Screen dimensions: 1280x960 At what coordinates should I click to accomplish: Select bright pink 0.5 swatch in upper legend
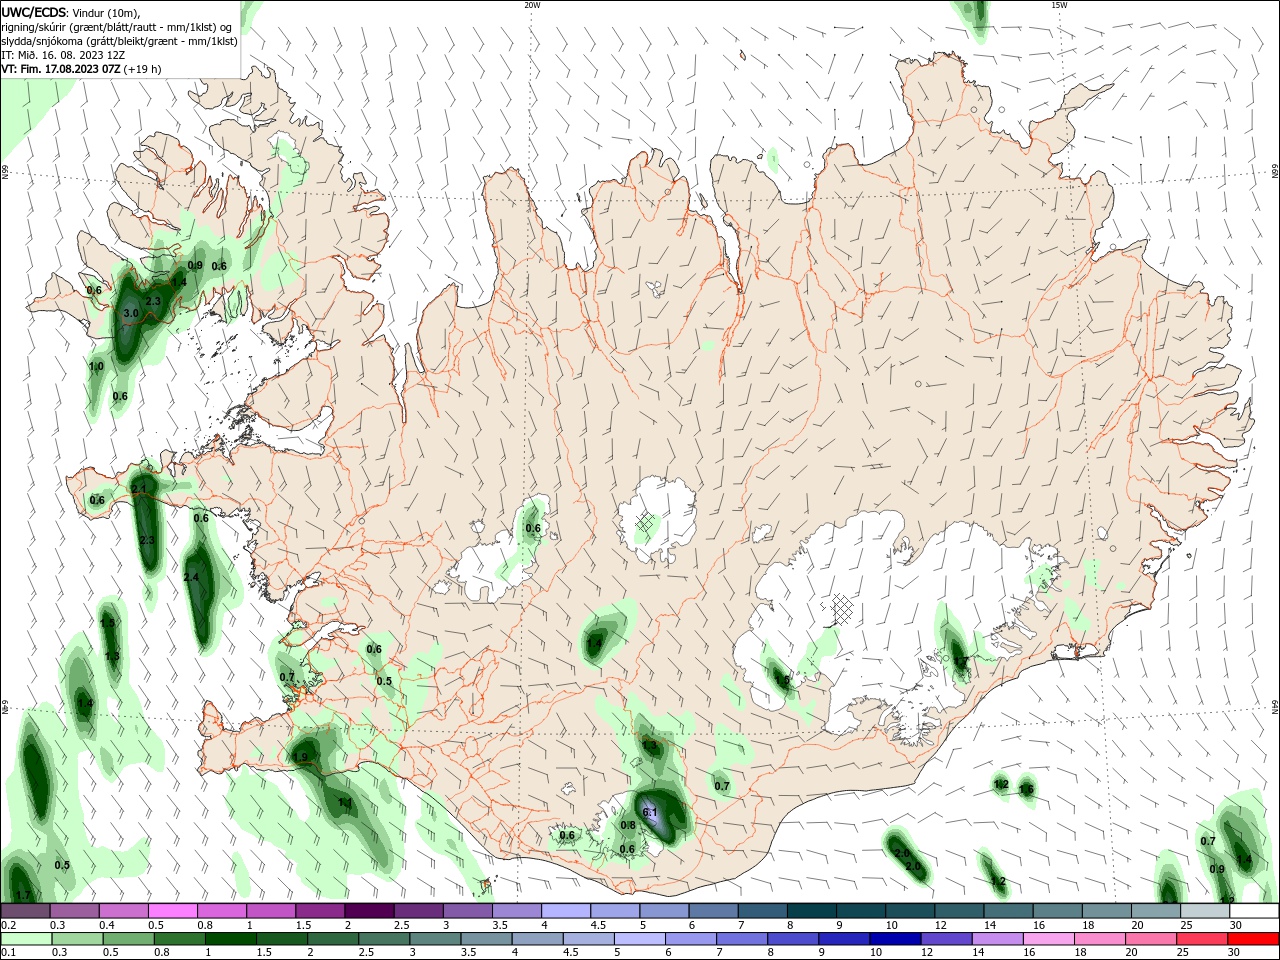173,911
